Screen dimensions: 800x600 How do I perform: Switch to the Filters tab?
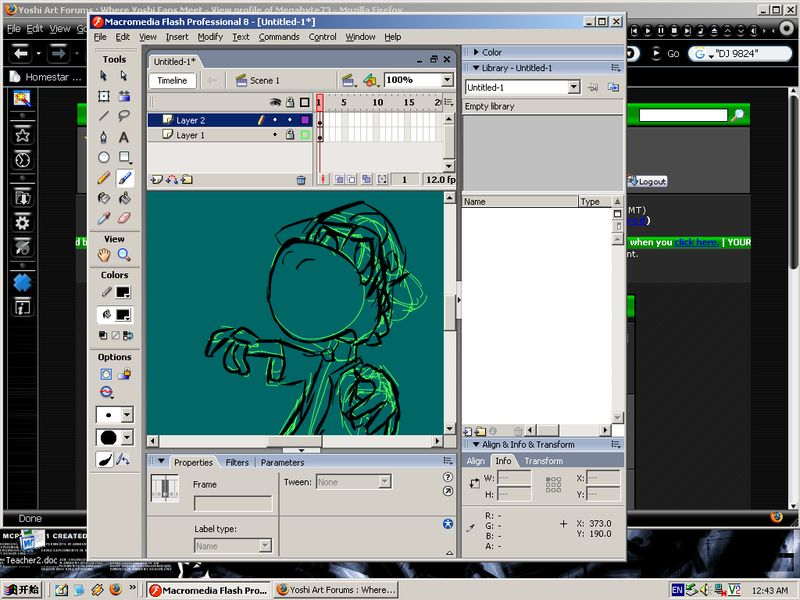coord(237,462)
